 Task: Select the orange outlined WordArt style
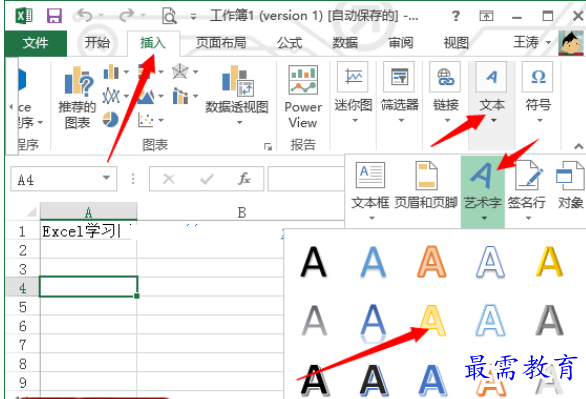pyautogui.click(x=432, y=262)
